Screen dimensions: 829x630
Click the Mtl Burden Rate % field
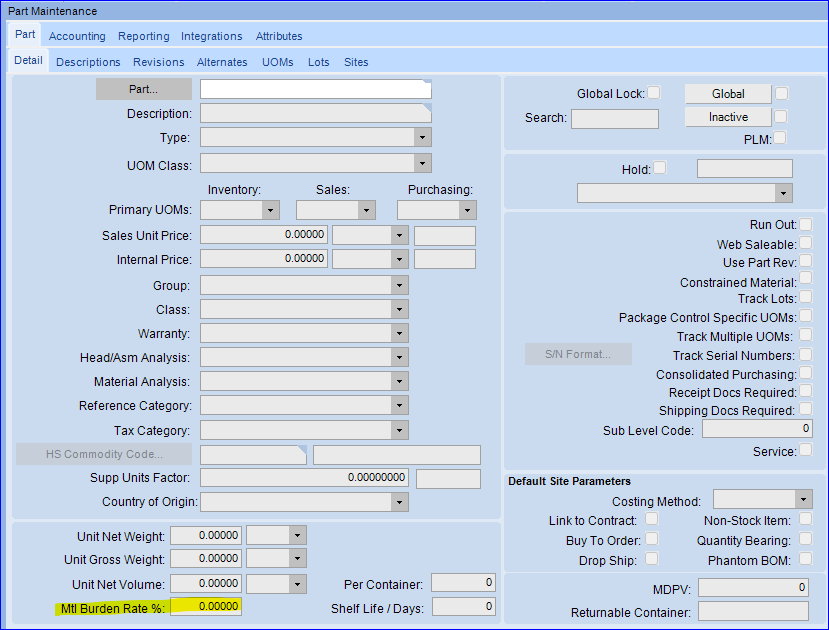pos(206,606)
